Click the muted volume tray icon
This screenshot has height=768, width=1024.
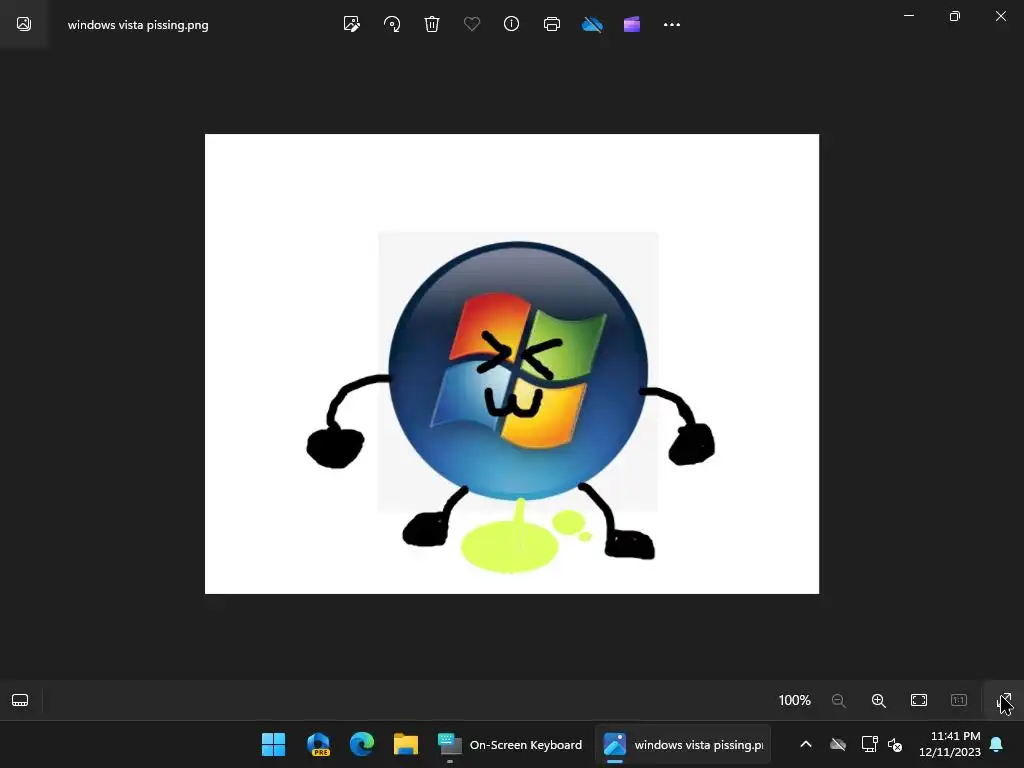[x=895, y=744]
